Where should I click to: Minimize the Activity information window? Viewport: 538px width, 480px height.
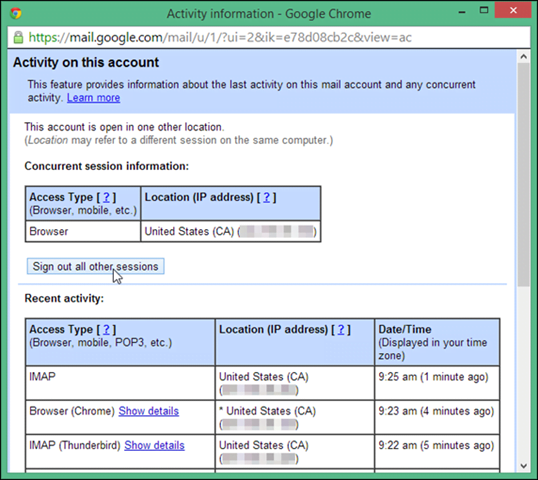pyautogui.click(x=462, y=12)
